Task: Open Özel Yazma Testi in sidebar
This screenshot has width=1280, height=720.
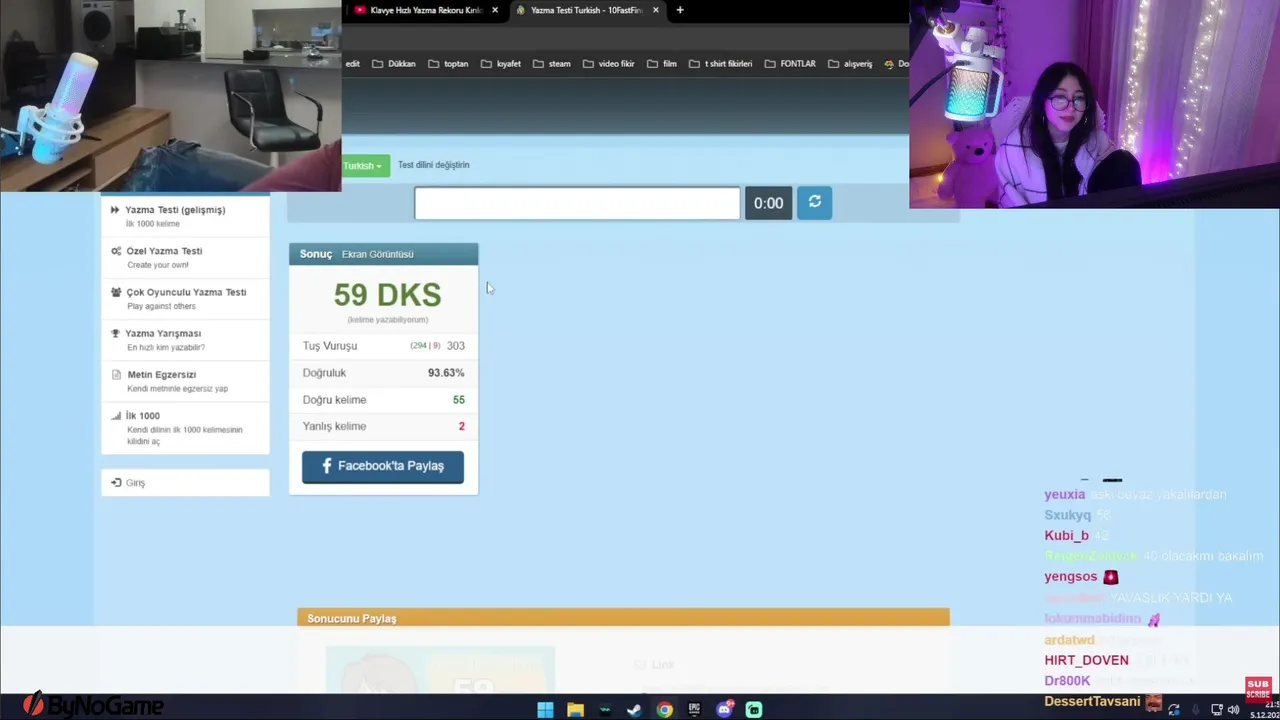Action: click(x=185, y=257)
